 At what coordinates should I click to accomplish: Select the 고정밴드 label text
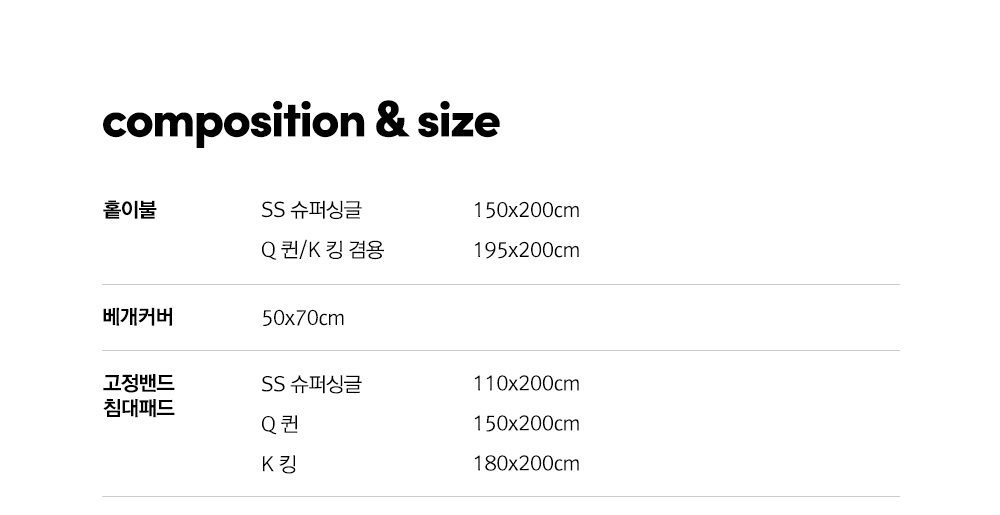coord(138,383)
